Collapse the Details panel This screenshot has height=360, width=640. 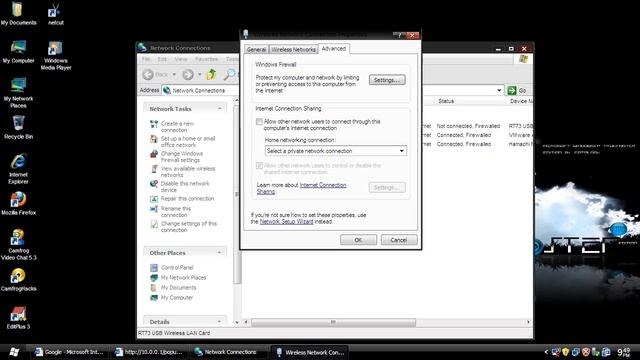coord(220,322)
